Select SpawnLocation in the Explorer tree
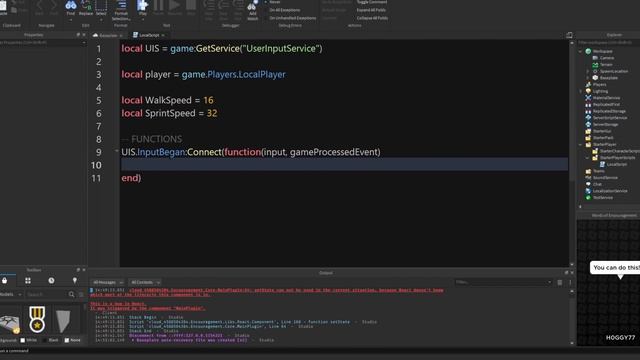640x360 pixels. 610,71
